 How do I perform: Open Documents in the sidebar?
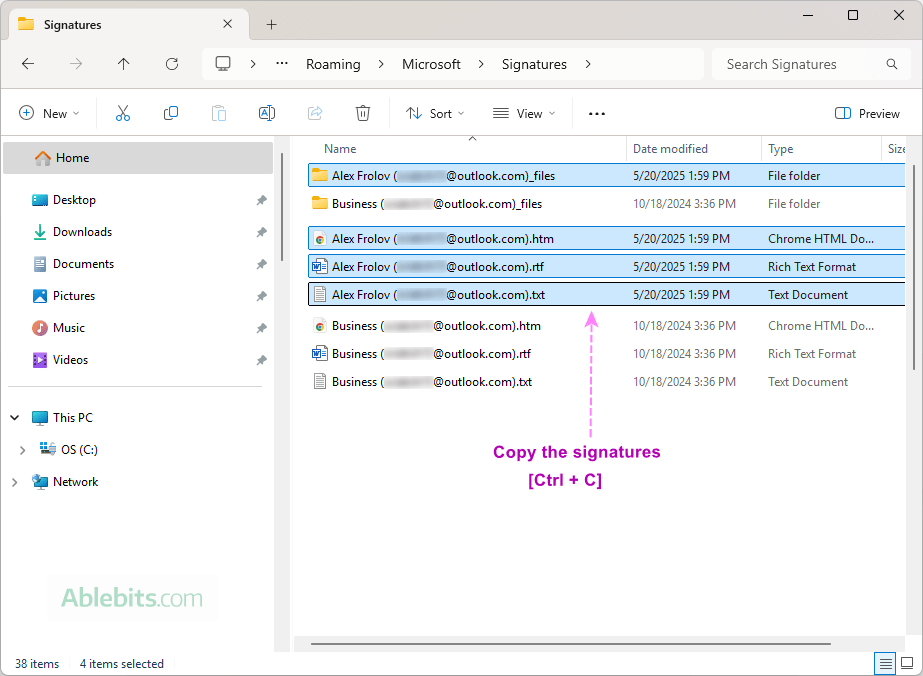[83, 264]
